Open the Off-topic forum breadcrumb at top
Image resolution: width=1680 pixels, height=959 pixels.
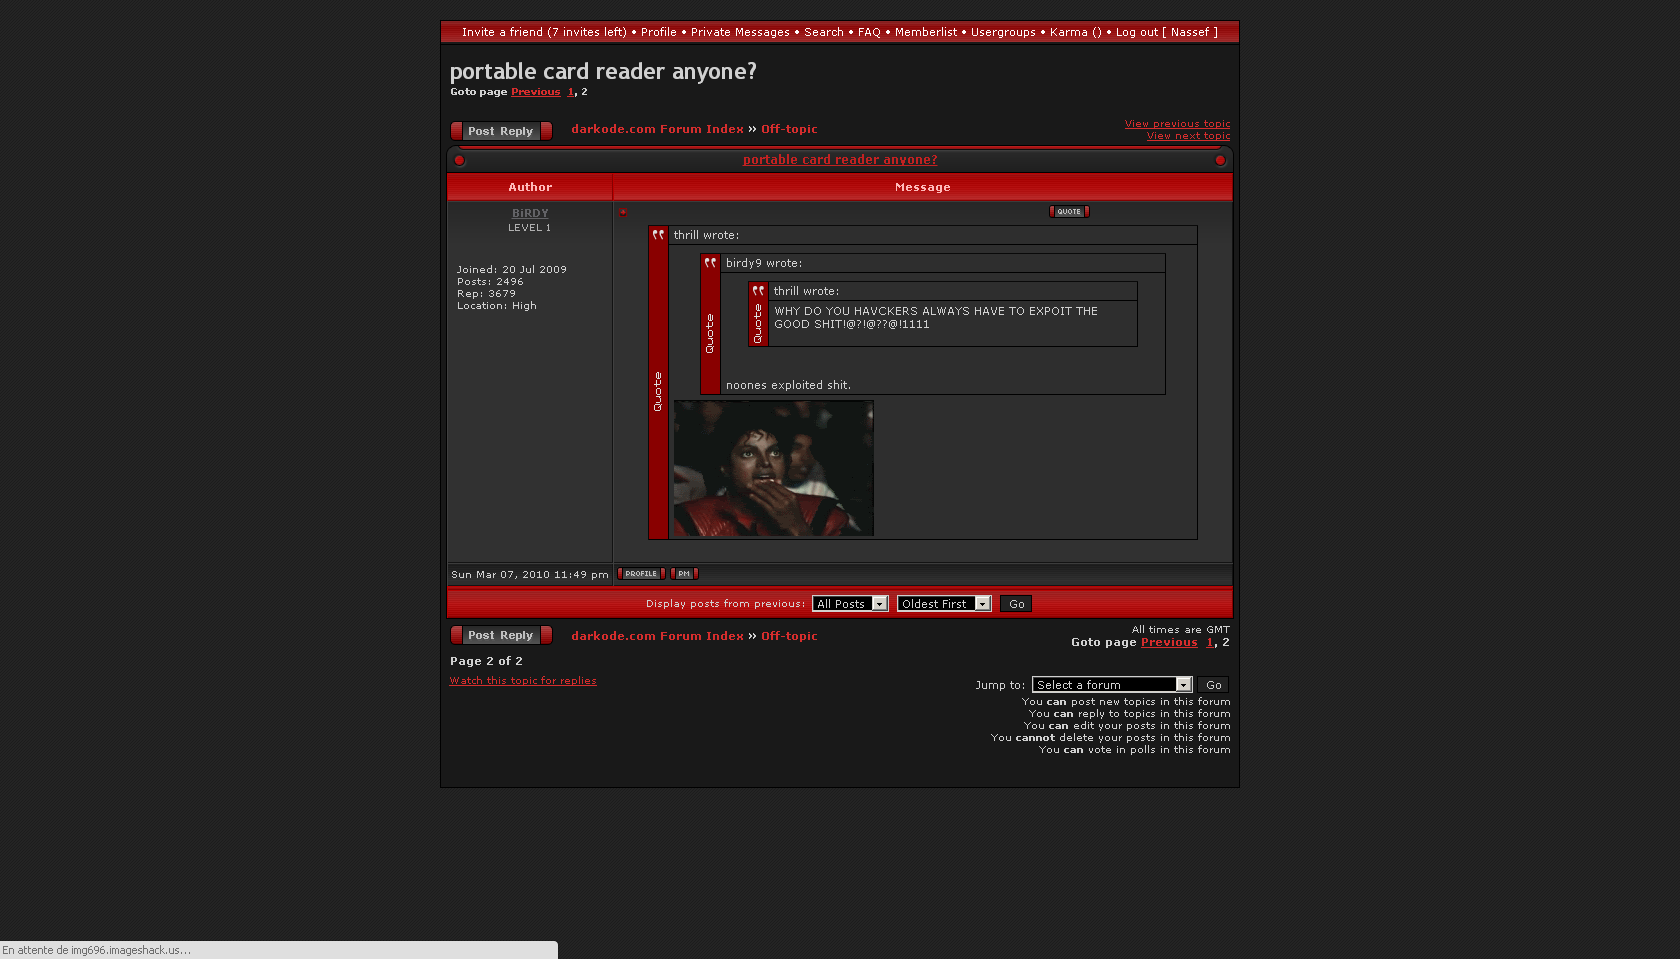pos(789,129)
